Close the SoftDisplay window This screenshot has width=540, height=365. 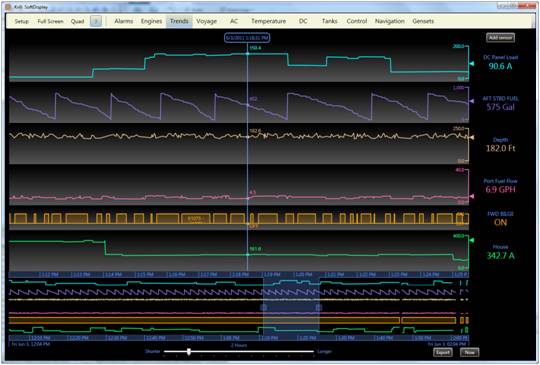click(x=527, y=6)
